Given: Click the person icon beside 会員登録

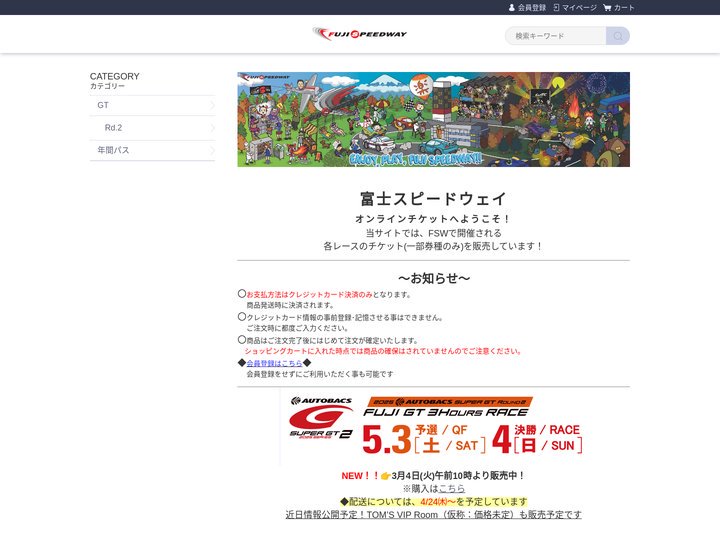Looking at the screenshot, I should click(x=512, y=7).
